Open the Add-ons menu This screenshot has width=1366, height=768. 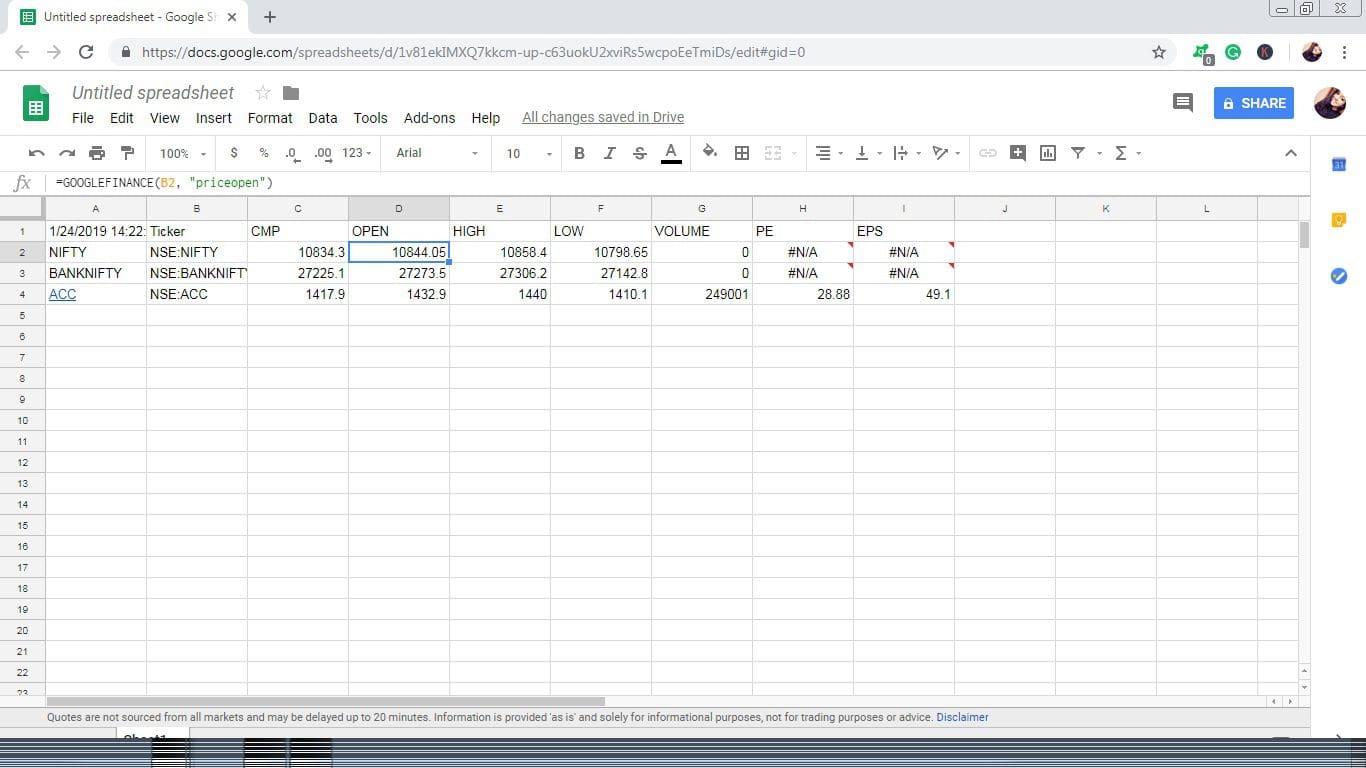pyautogui.click(x=429, y=118)
